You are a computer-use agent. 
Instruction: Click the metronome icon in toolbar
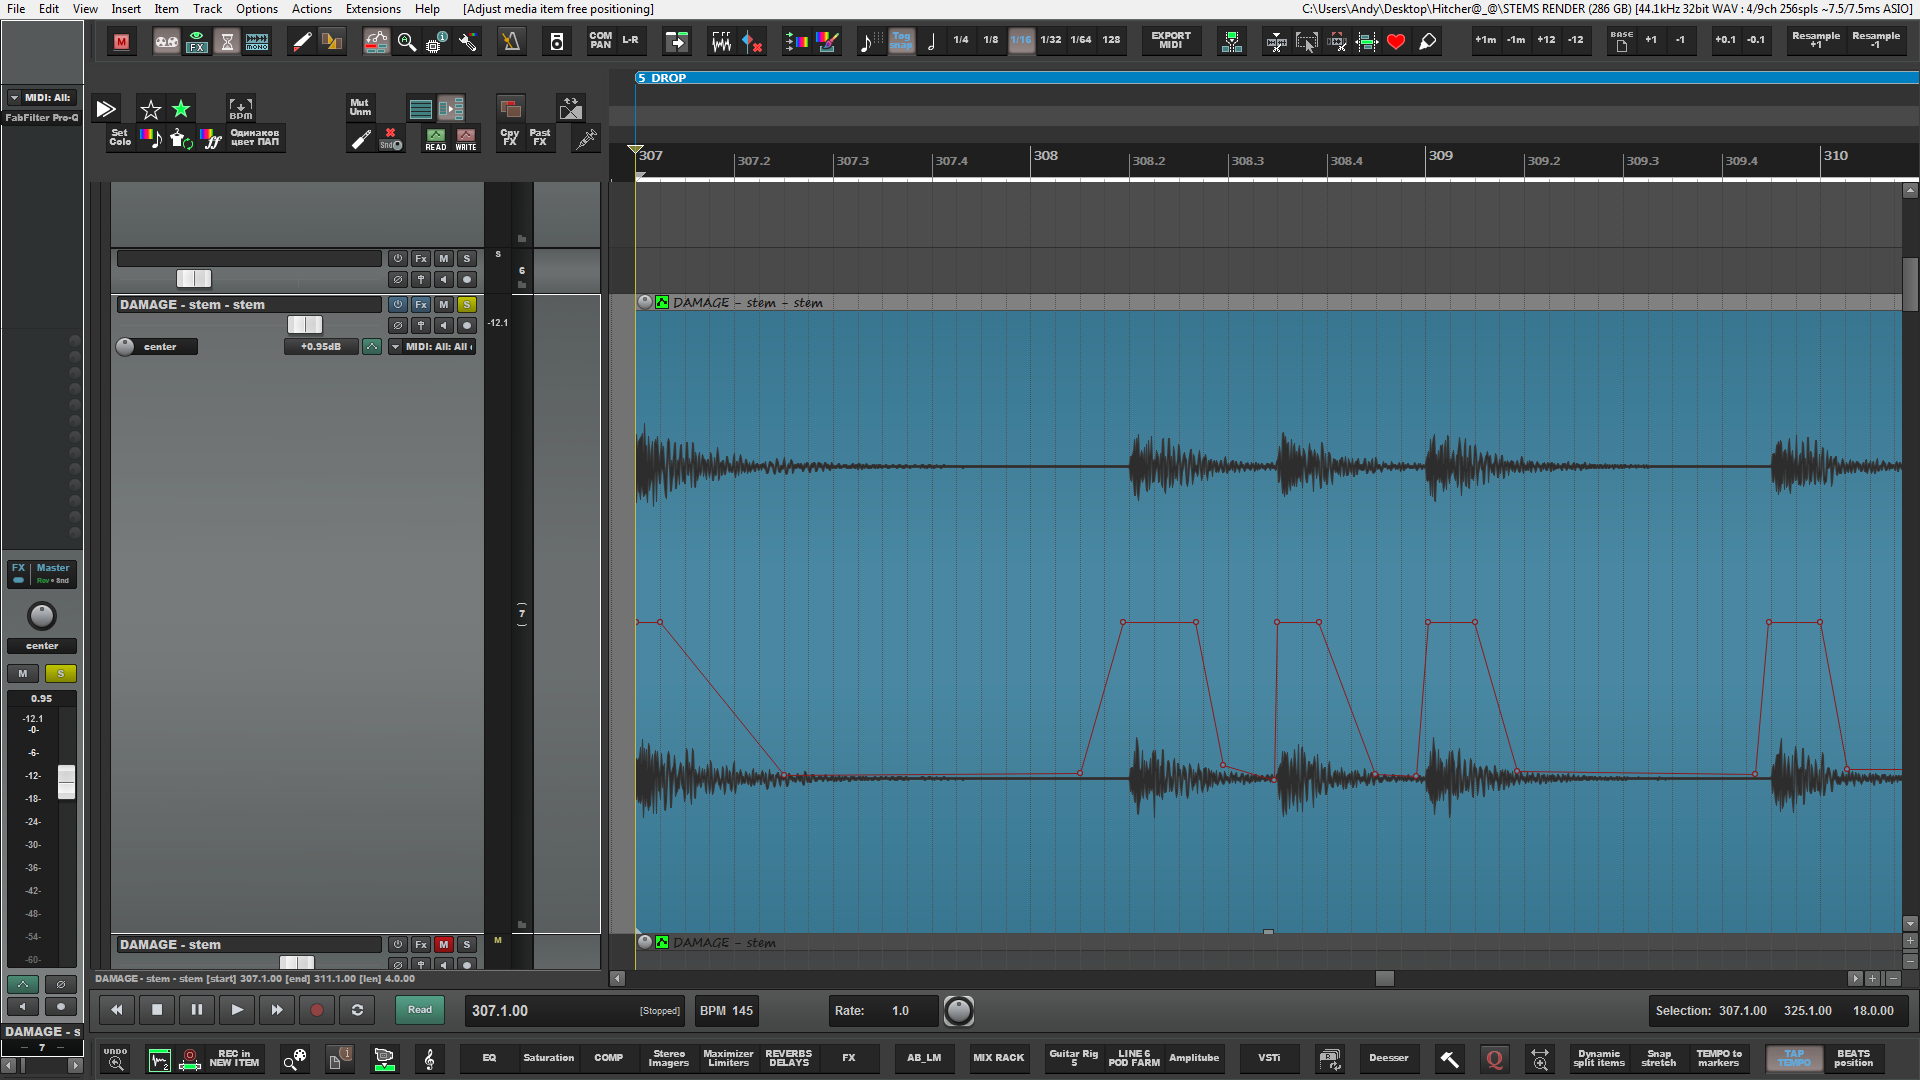click(x=511, y=41)
